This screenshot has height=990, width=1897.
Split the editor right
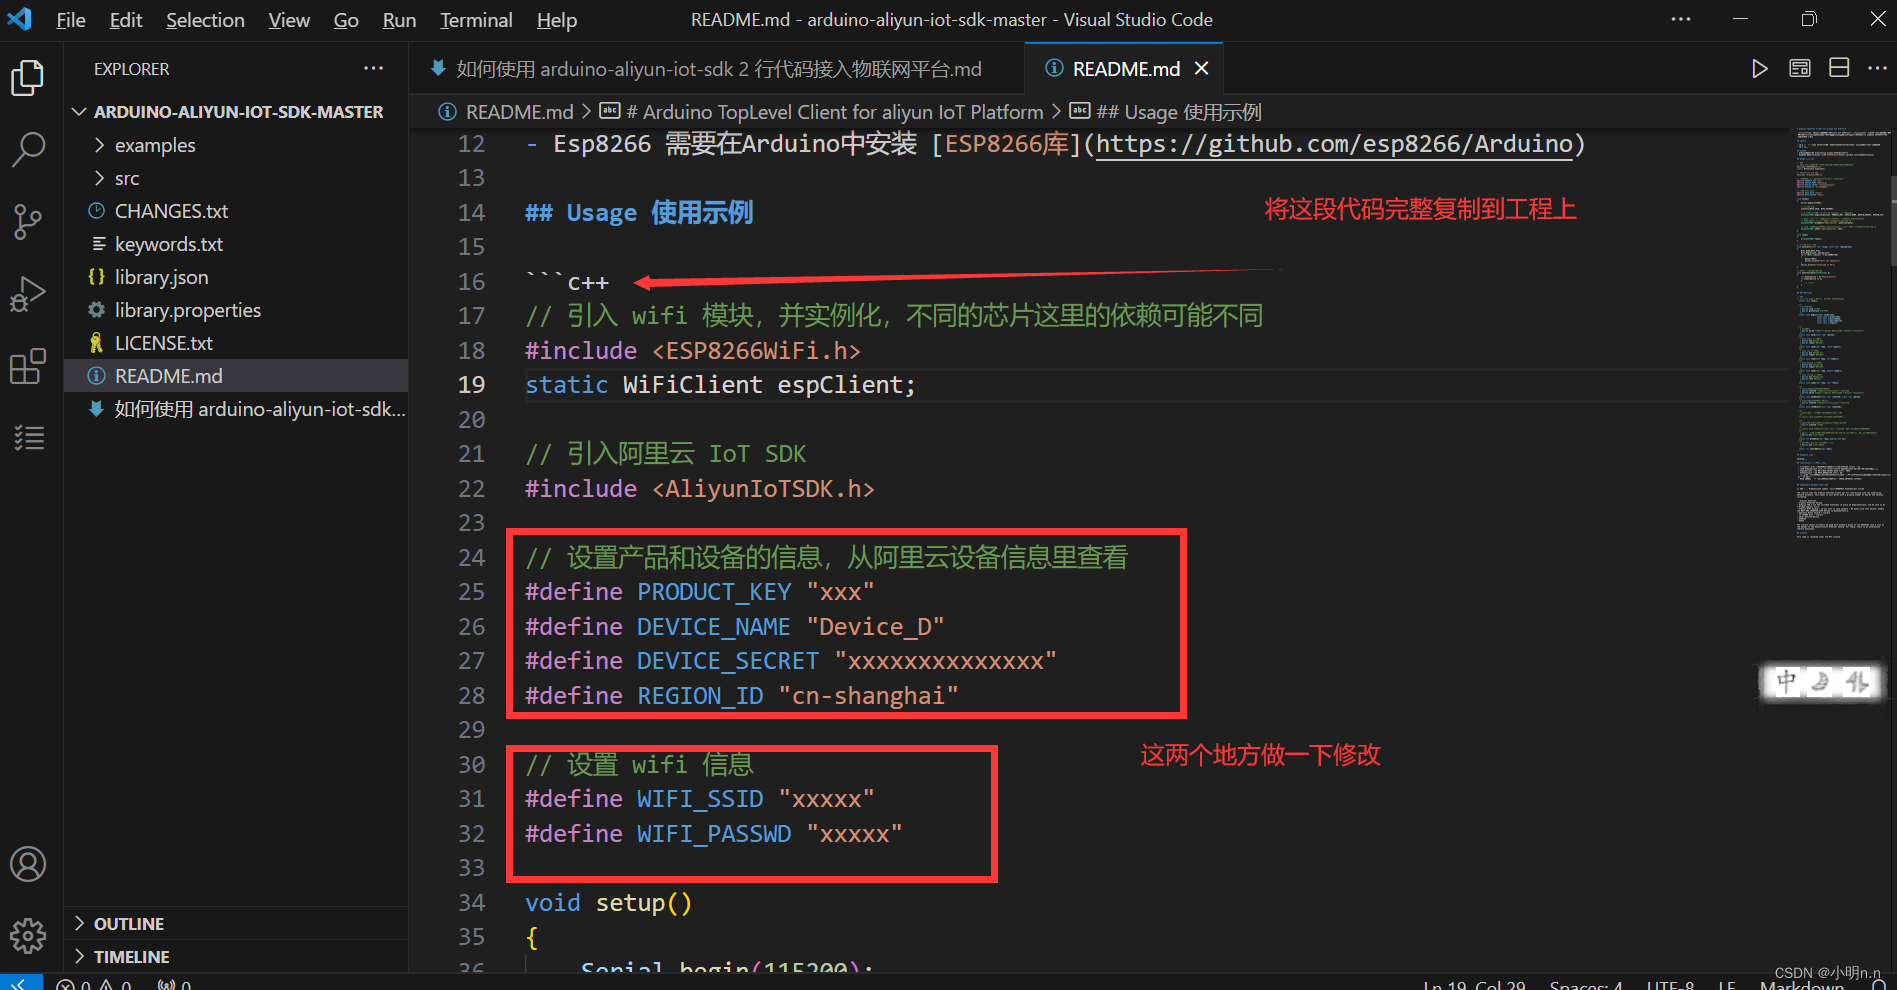(1838, 68)
